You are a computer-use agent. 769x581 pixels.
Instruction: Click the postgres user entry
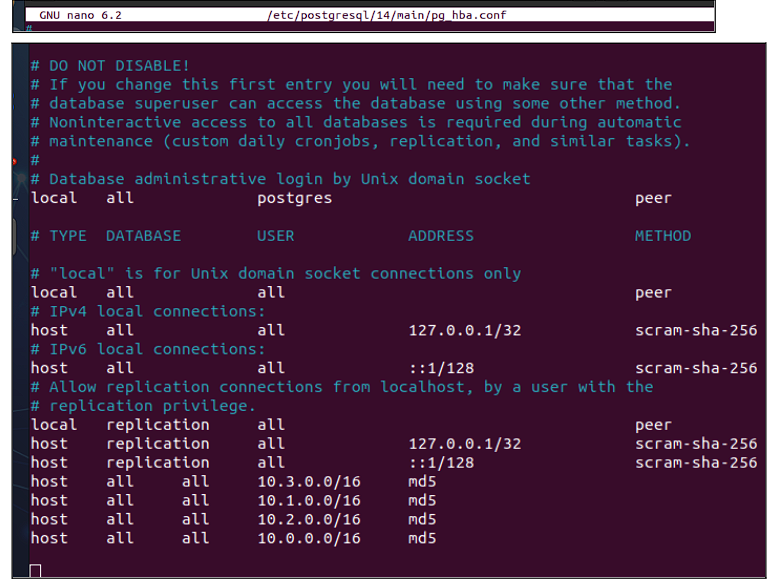[294, 198]
